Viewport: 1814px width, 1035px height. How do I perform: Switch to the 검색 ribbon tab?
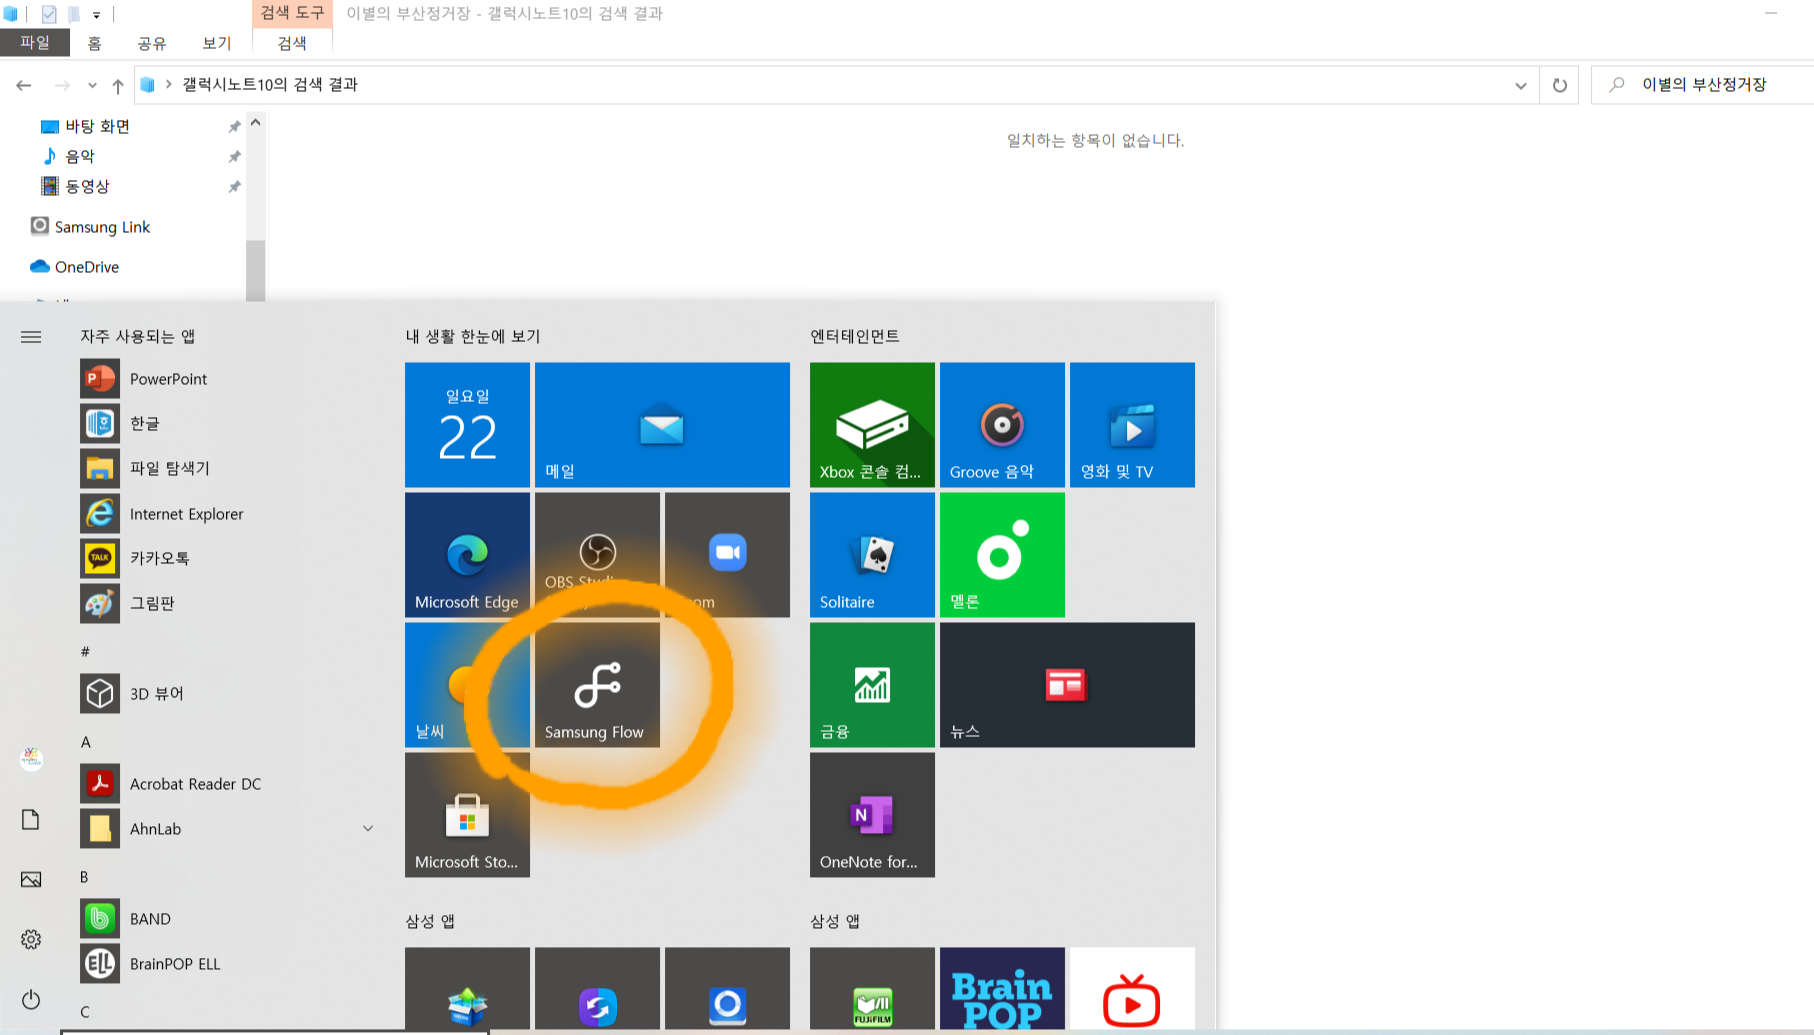tap(292, 43)
